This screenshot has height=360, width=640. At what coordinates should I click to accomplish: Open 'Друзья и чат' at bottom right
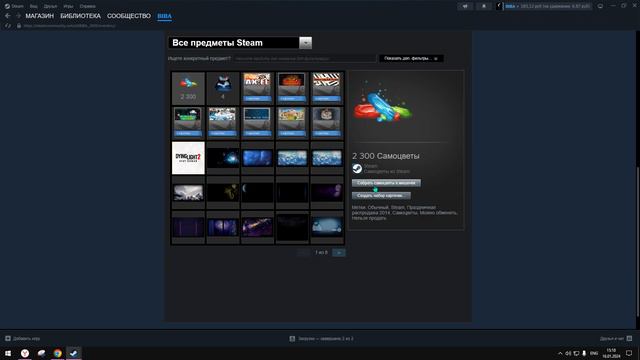[616, 338]
